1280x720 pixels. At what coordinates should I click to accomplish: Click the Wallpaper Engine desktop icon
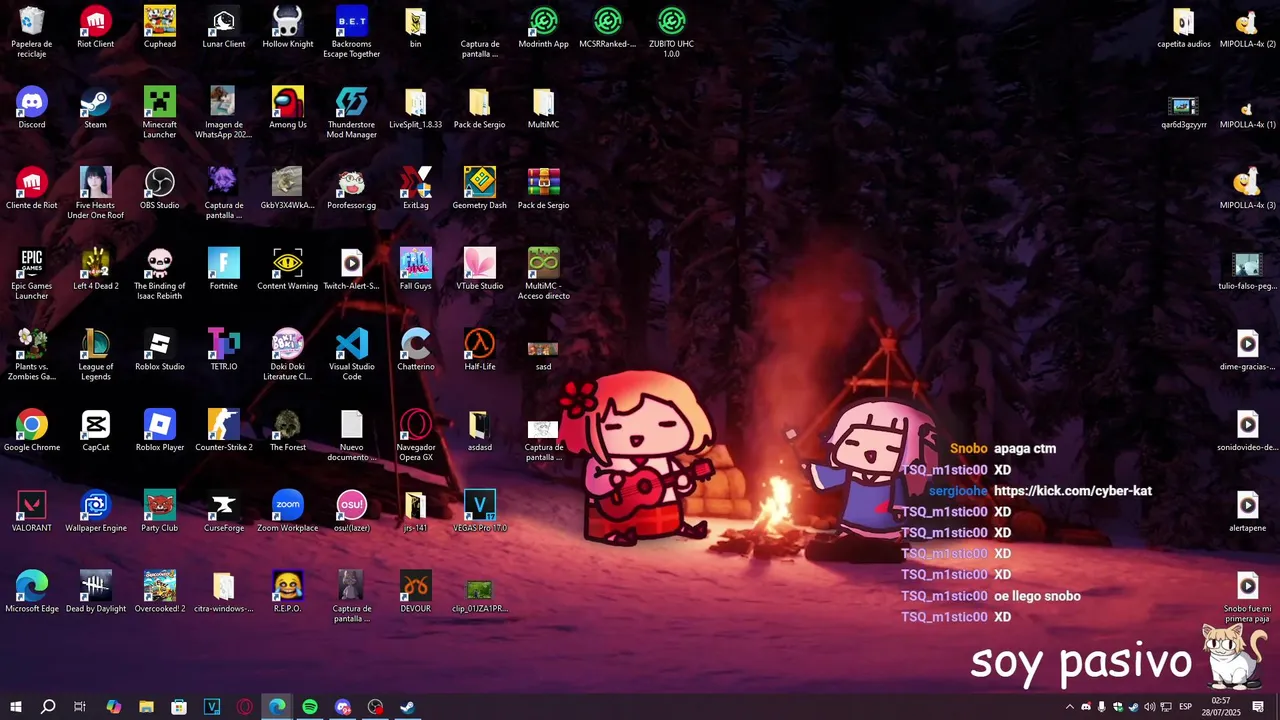click(96, 512)
